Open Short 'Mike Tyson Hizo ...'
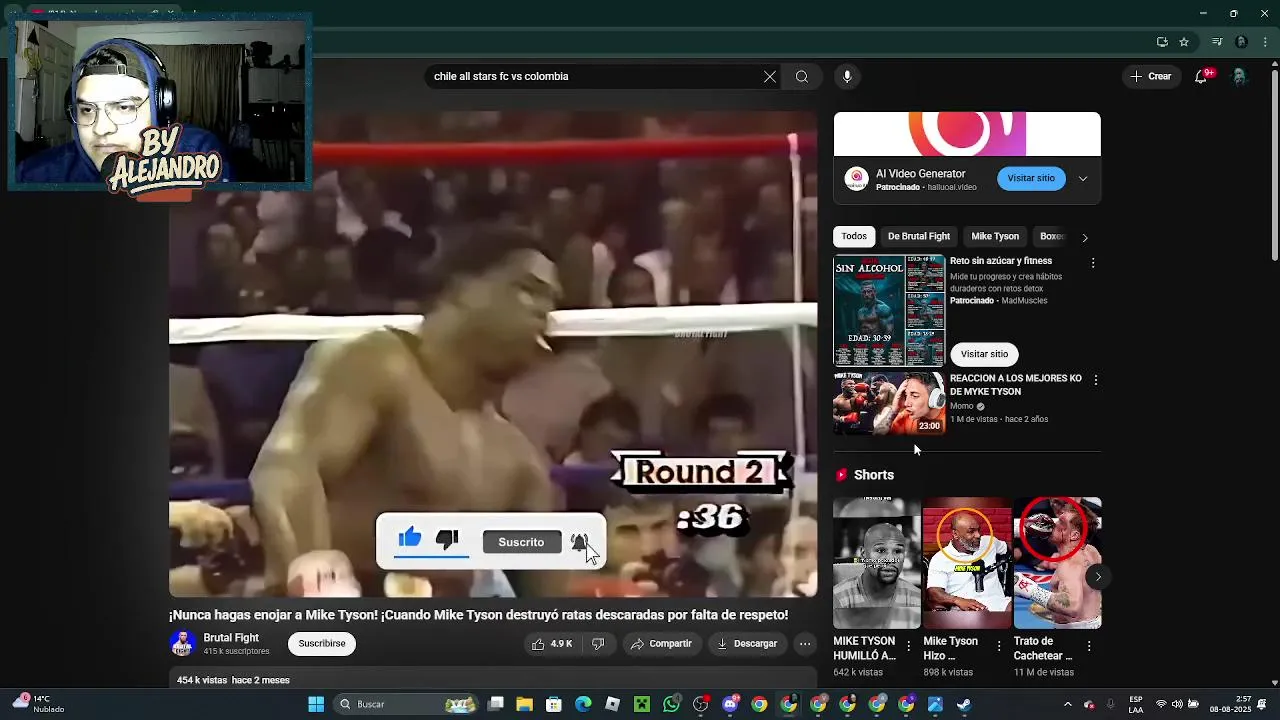The width and height of the screenshot is (1280, 720). [x=966, y=563]
